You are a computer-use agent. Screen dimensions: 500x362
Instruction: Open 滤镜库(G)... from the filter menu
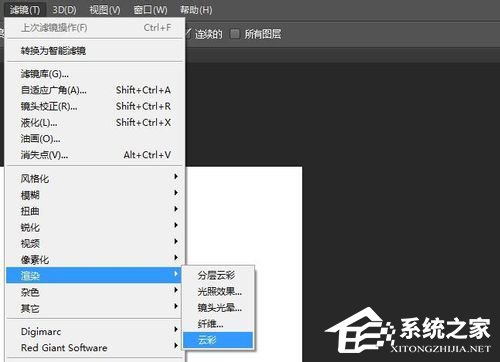[95, 74]
